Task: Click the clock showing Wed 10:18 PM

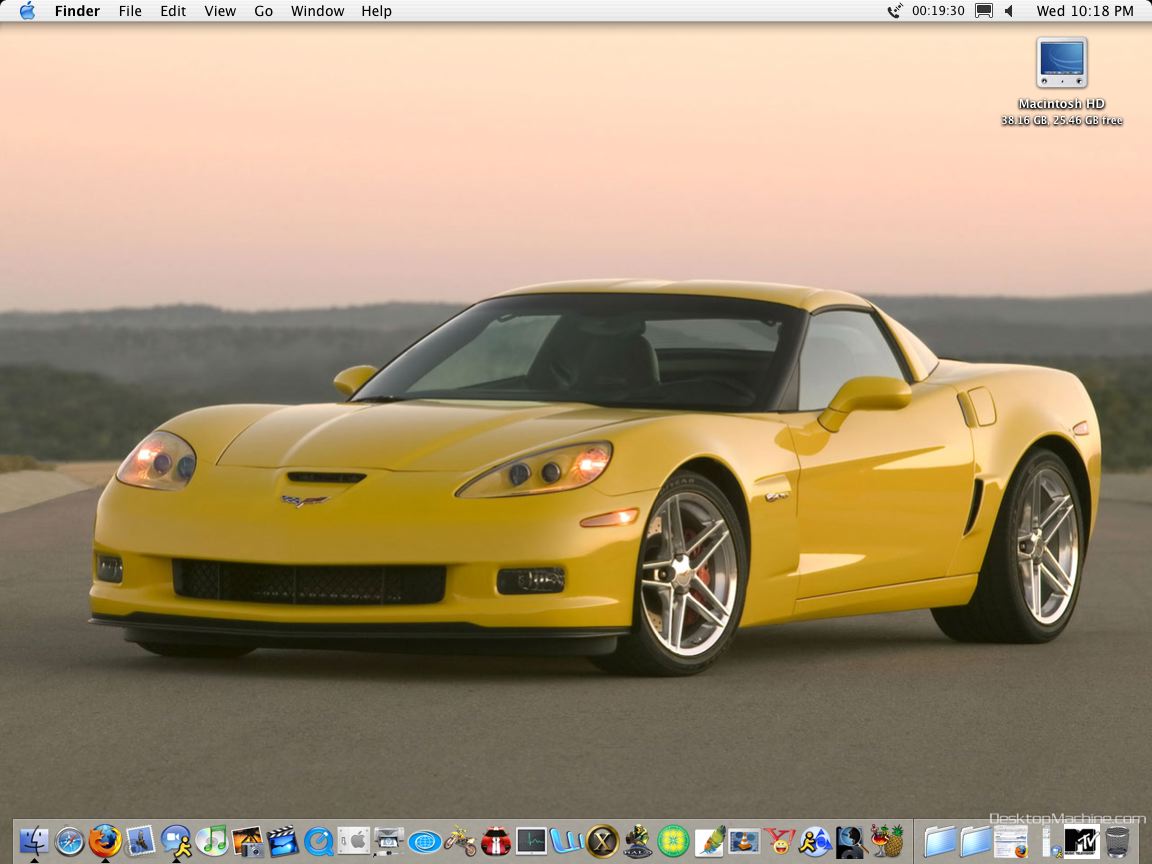Action: 1085,11
